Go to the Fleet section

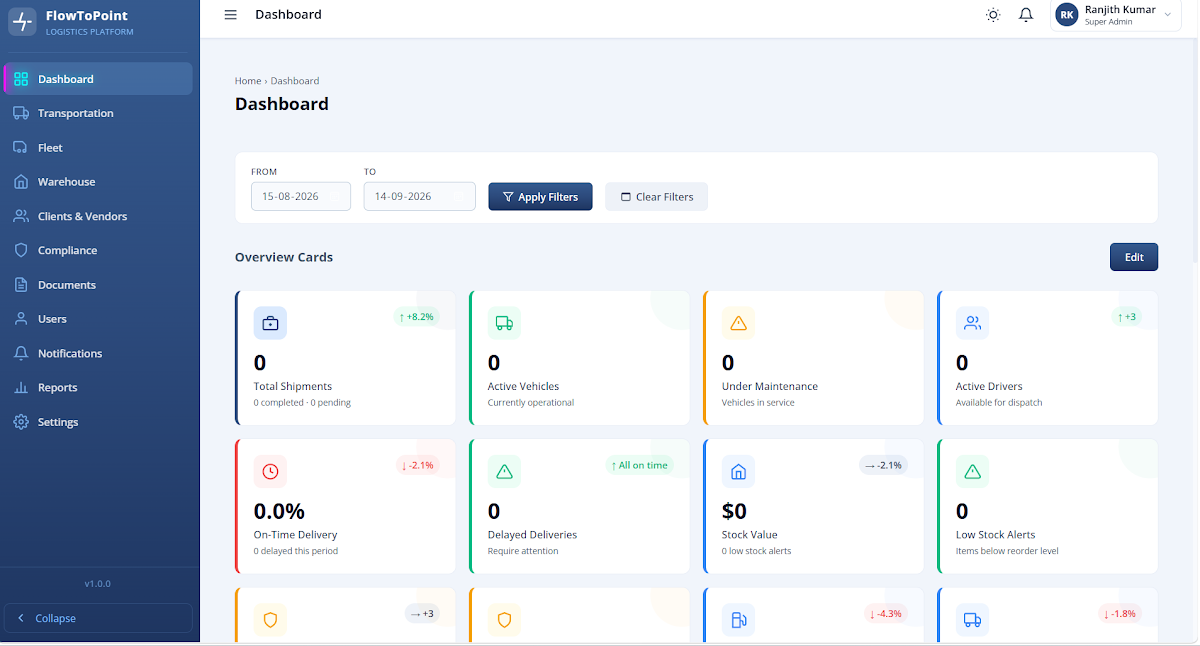[98, 148]
